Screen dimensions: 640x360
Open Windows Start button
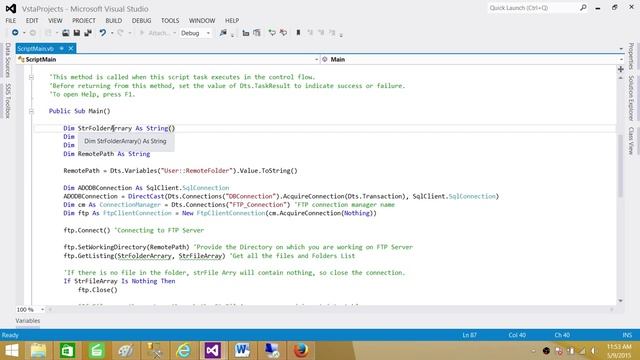[x=11, y=351]
